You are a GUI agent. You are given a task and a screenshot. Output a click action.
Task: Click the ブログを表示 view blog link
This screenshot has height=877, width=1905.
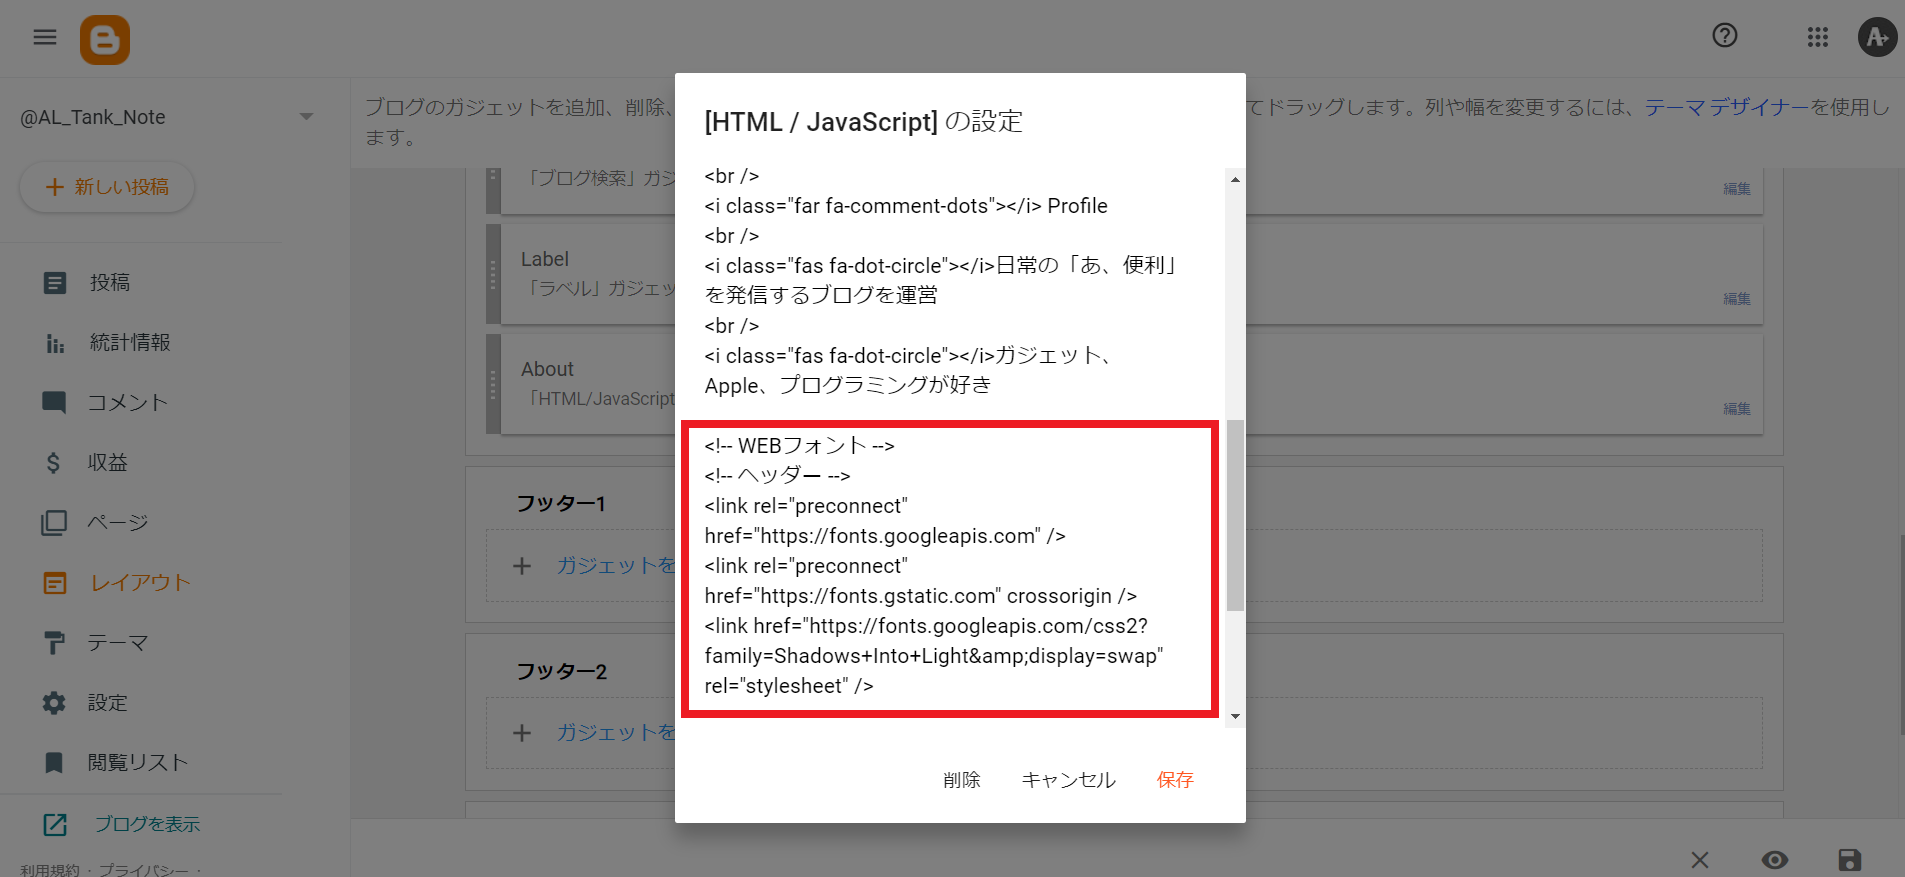[147, 824]
